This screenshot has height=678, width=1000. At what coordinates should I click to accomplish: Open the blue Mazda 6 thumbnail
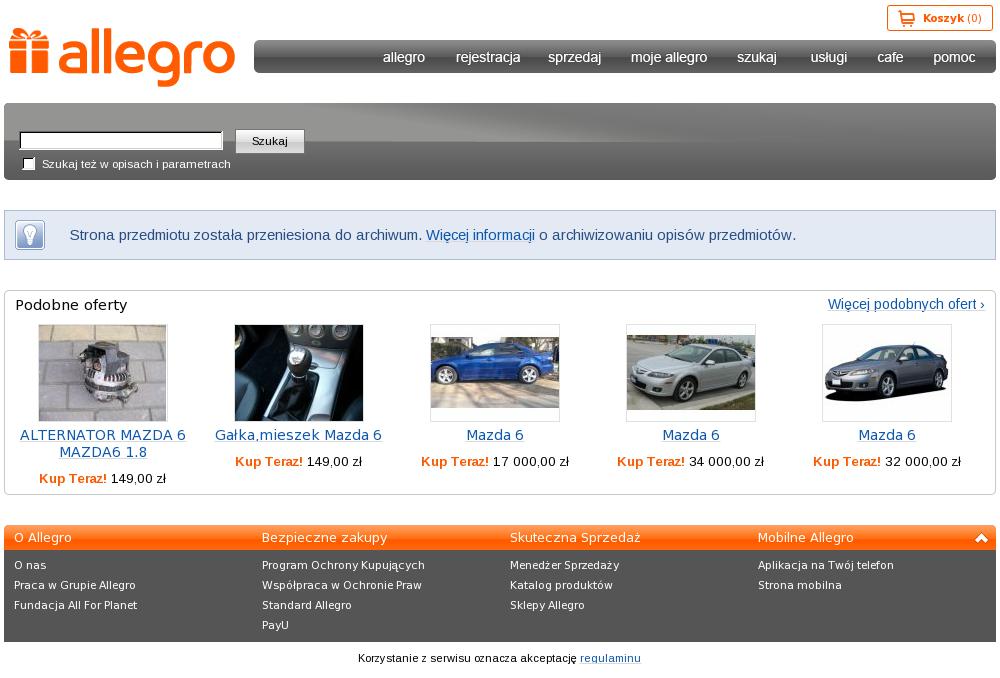495,372
